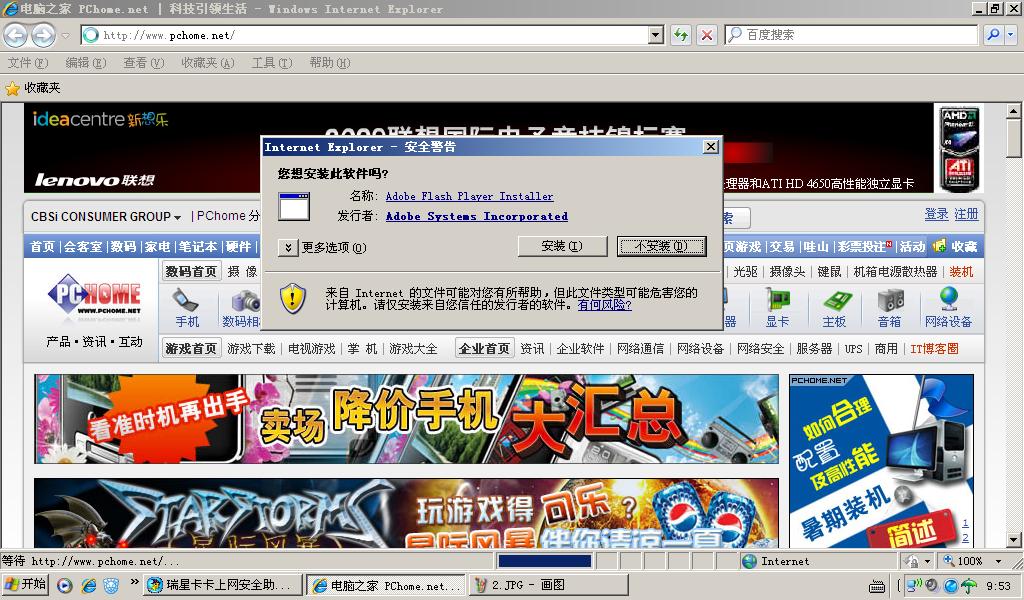Image resolution: width=1024 pixels, height=600 pixels.
Task: Click the IE forward arrow button
Action: [44, 35]
